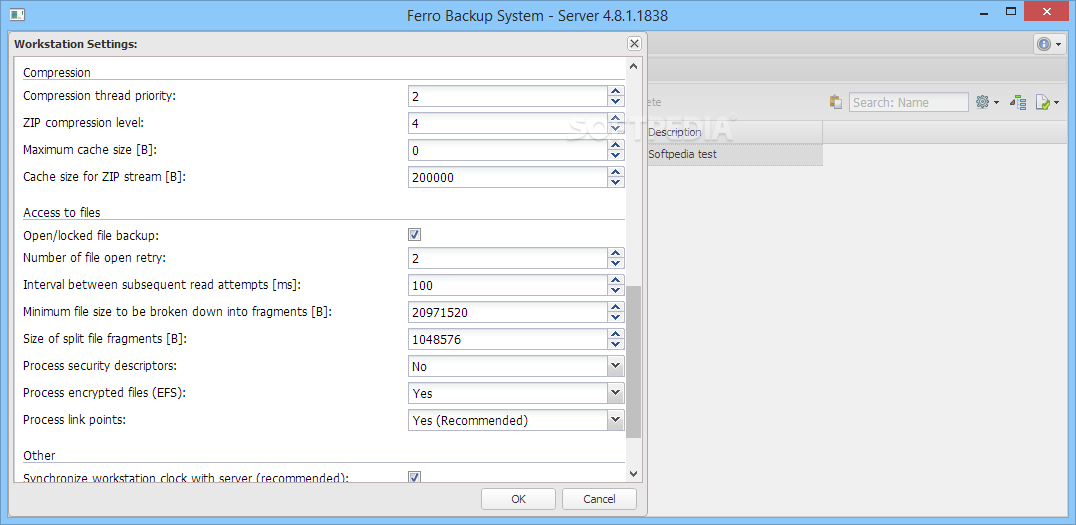Click the settings dialog scrollbar thumb

(633, 362)
